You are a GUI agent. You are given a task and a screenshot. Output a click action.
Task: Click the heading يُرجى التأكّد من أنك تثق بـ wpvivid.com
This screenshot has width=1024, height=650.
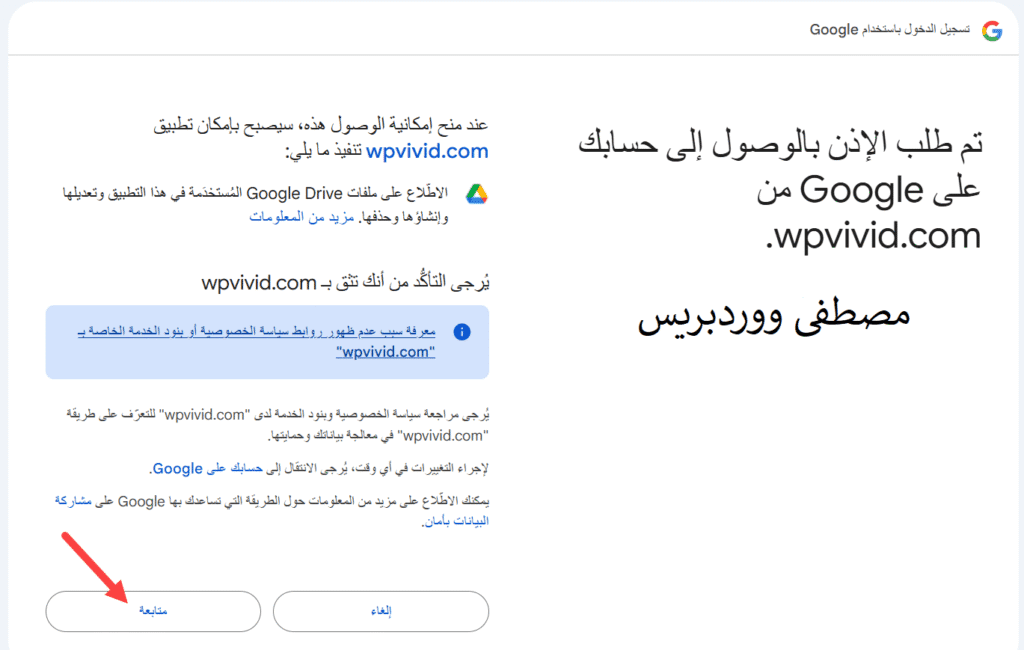345,283
